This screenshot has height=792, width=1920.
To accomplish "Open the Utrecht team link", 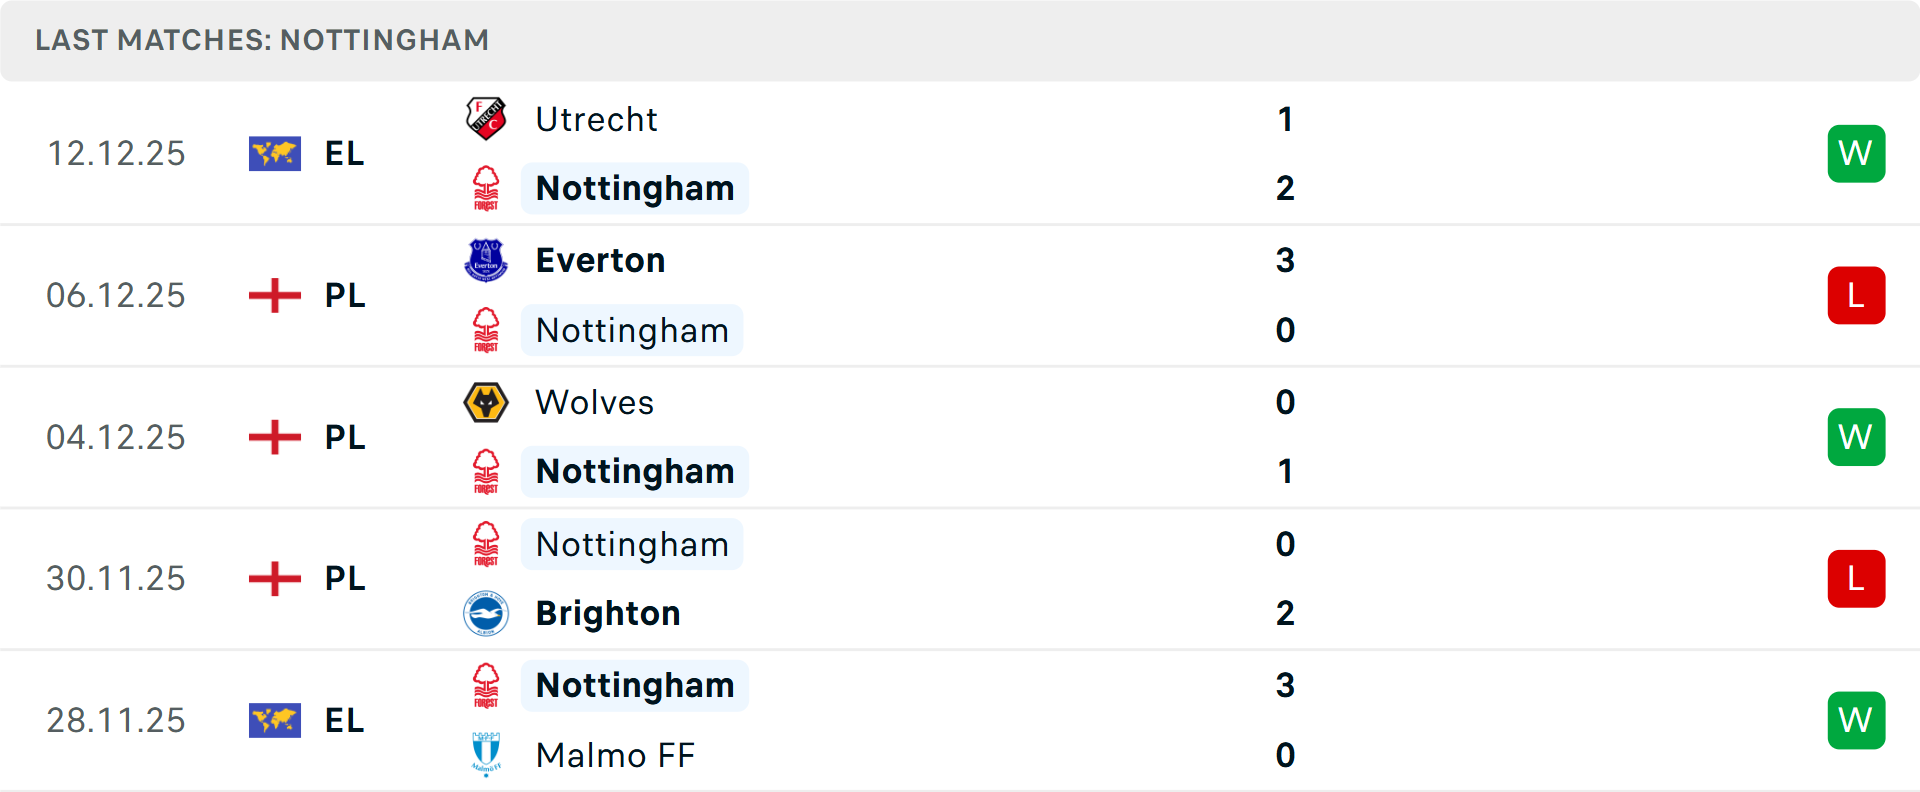I will coord(597,119).
